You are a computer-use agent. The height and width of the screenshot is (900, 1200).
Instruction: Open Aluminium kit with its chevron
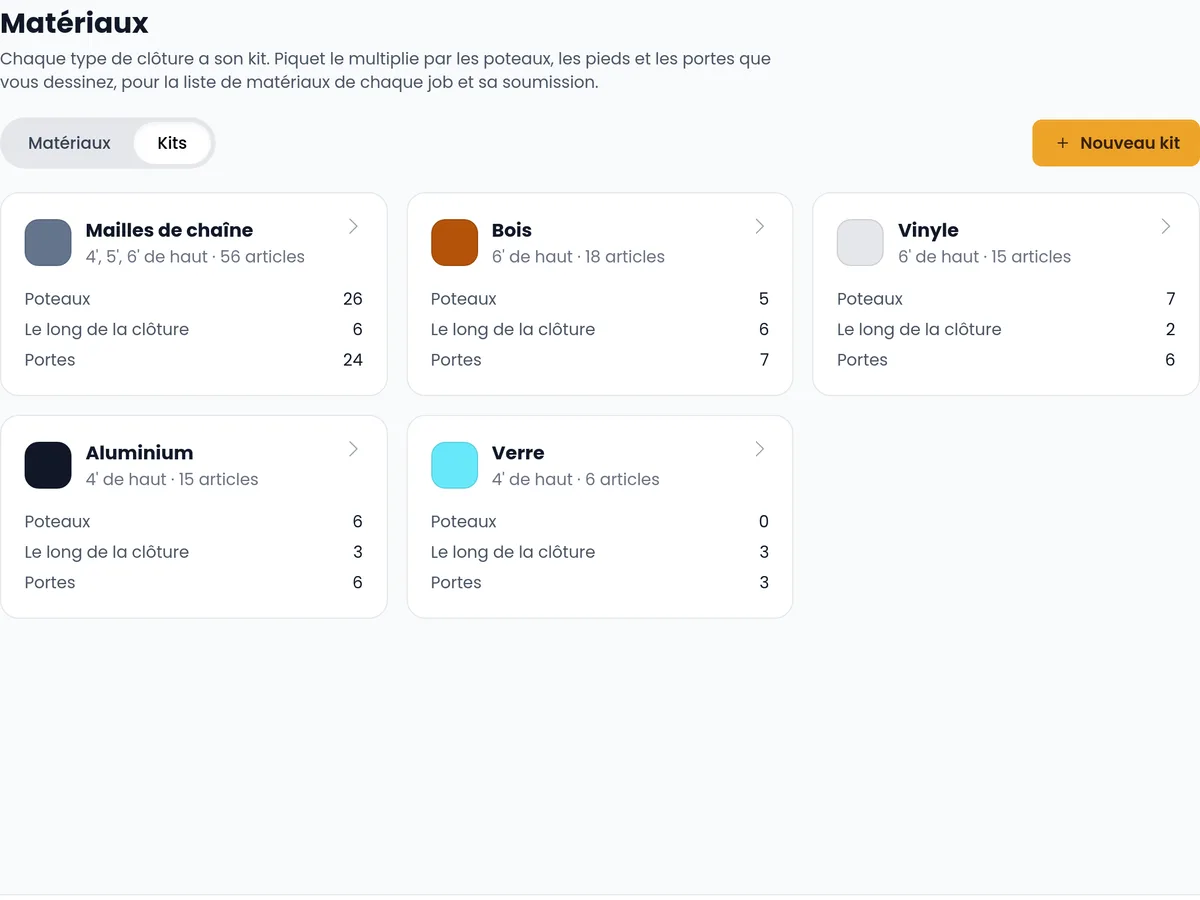pyautogui.click(x=353, y=450)
